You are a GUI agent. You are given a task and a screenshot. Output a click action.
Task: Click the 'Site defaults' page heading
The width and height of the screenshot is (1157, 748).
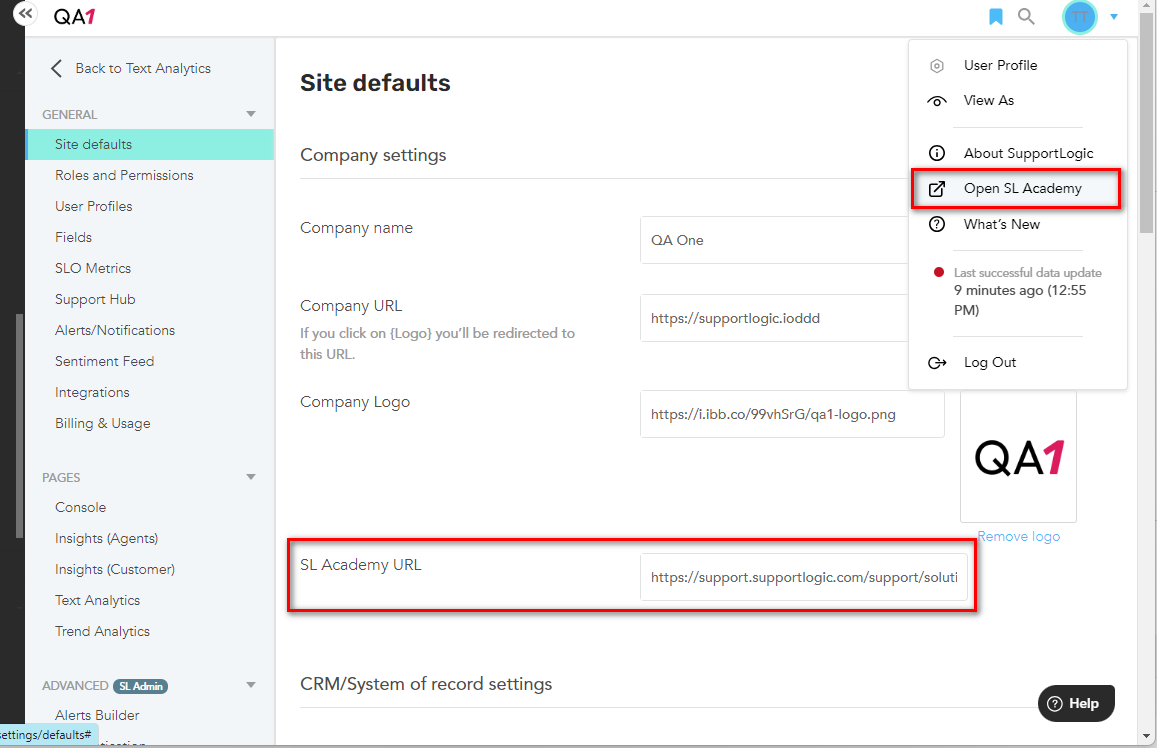pos(375,83)
